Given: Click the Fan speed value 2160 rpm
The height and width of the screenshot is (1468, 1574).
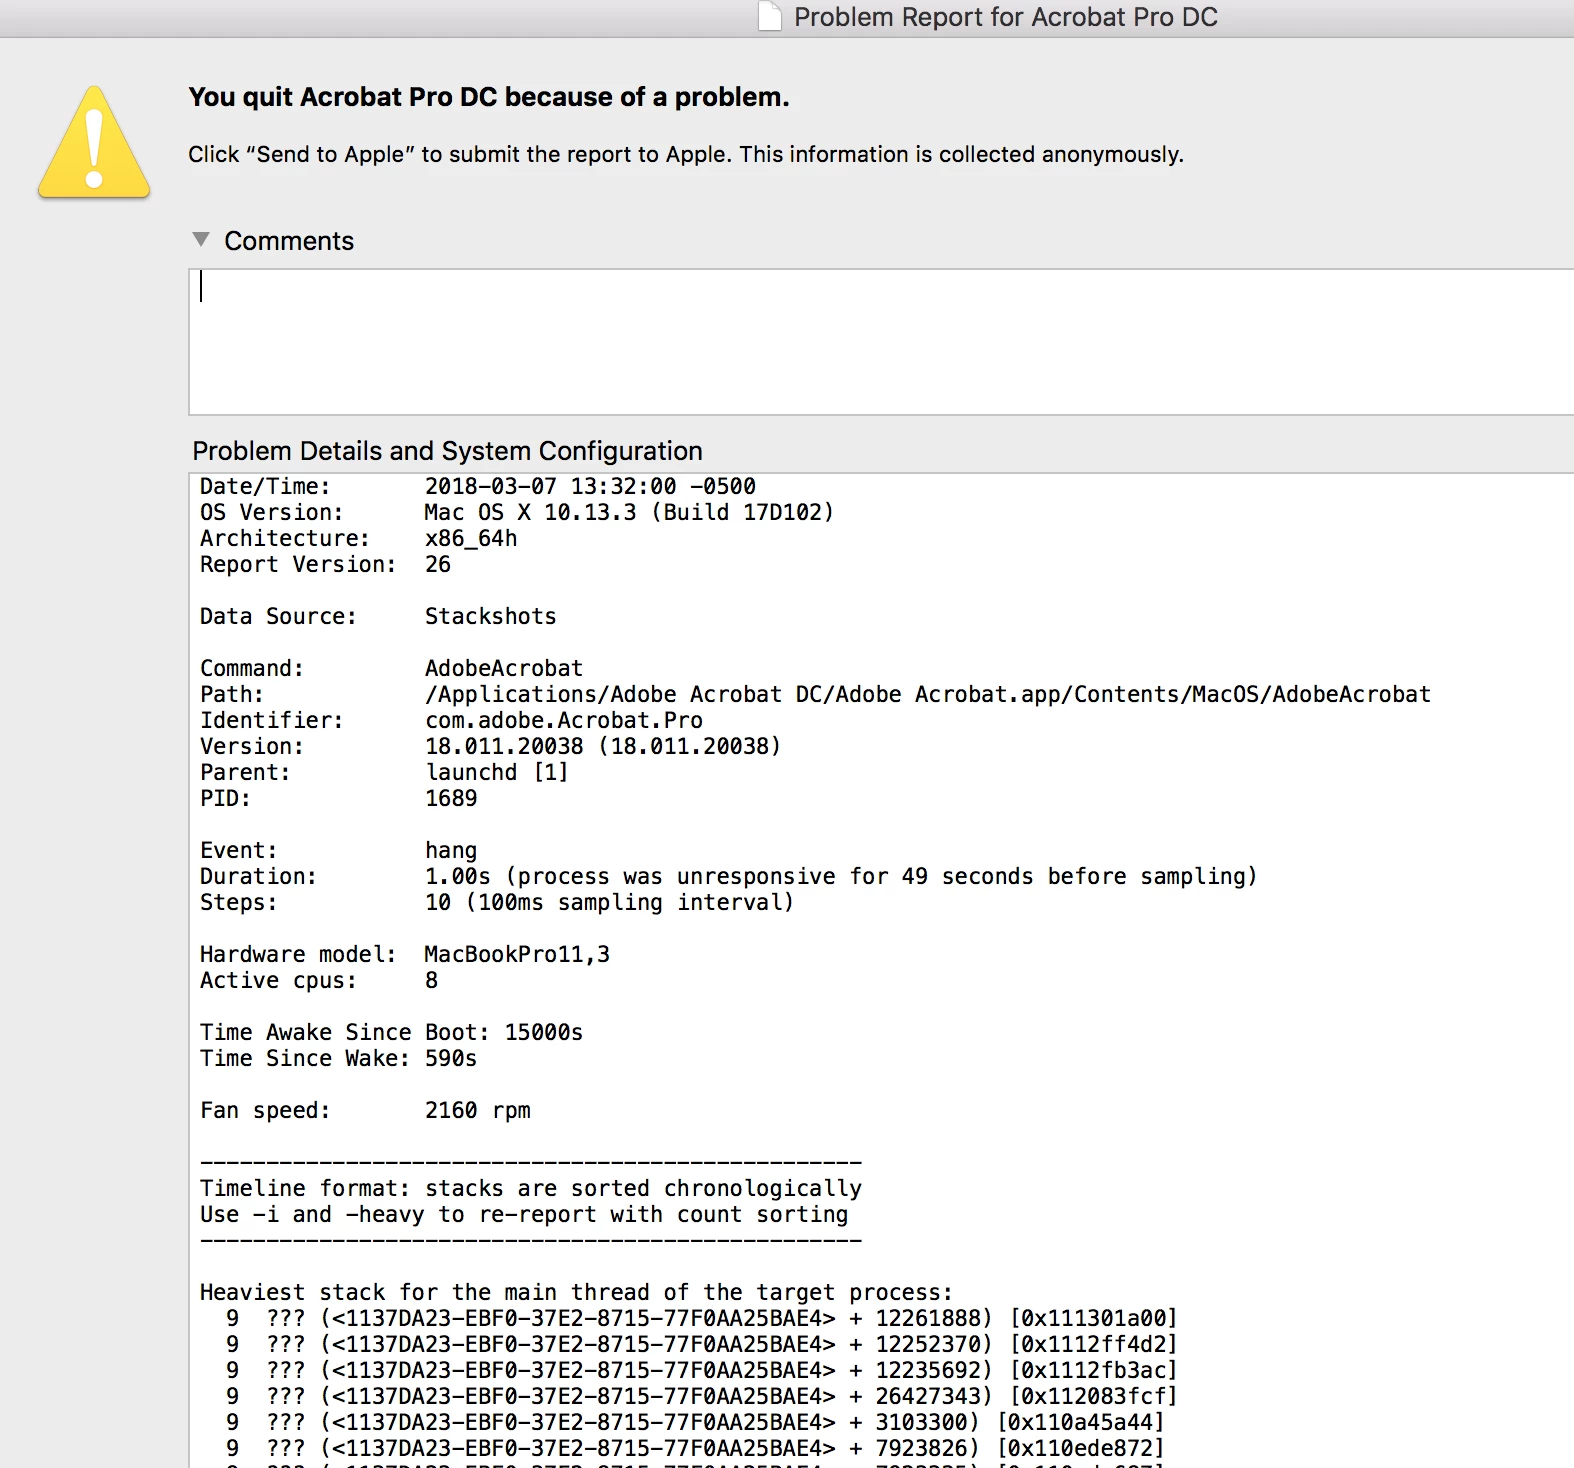Looking at the screenshot, I should (477, 1111).
